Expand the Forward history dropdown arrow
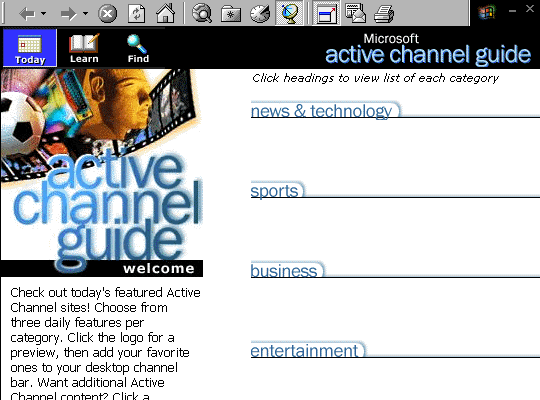 (85, 14)
